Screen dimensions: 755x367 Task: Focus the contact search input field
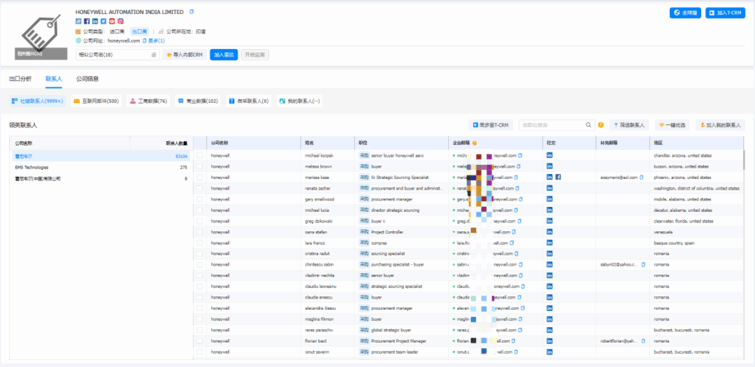[552, 125]
